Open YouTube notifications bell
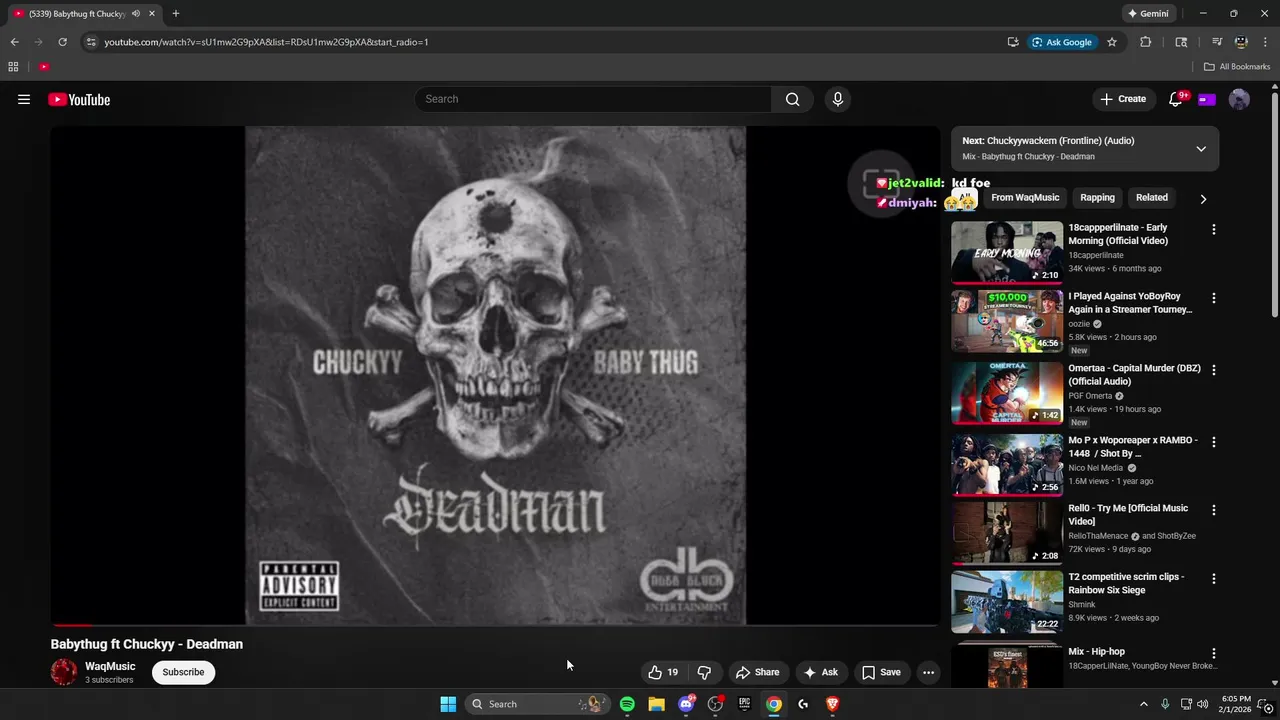Image resolution: width=1280 pixels, height=720 pixels. [1177, 99]
